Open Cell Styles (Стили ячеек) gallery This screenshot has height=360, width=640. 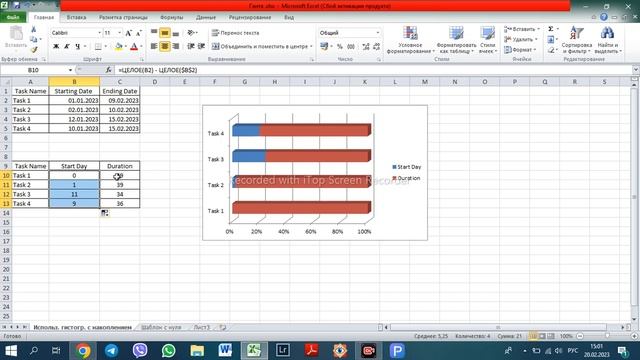tap(487, 40)
